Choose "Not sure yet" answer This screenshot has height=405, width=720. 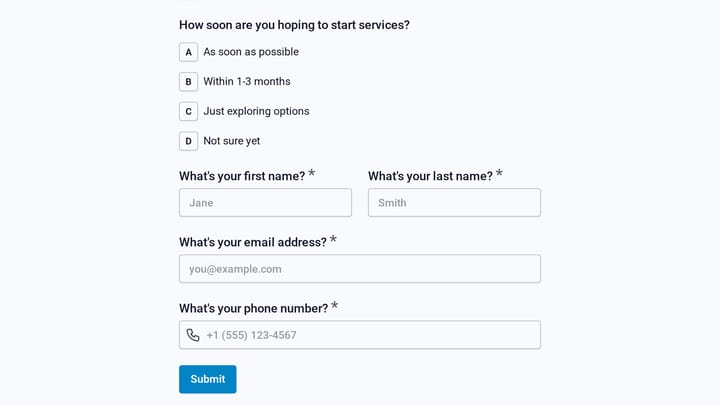[232, 141]
